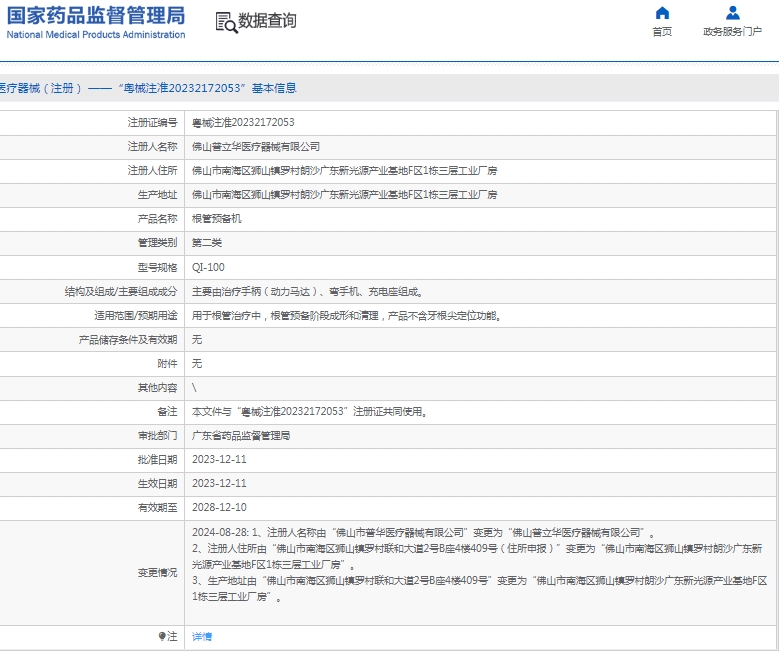Click 2023-12-11 in the 生效日期 row

[x=219, y=483]
